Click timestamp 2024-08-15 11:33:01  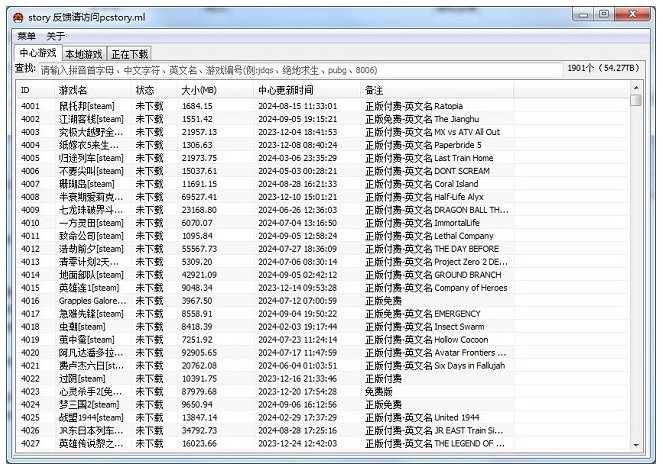(x=298, y=106)
